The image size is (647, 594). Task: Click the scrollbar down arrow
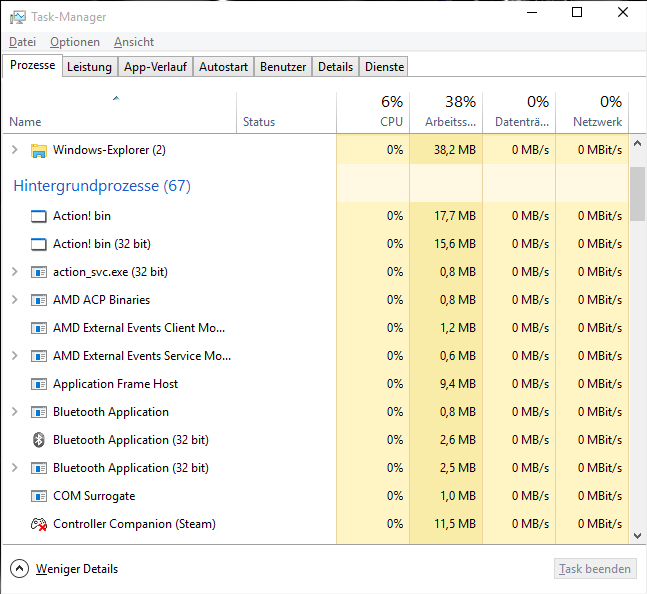(x=638, y=535)
